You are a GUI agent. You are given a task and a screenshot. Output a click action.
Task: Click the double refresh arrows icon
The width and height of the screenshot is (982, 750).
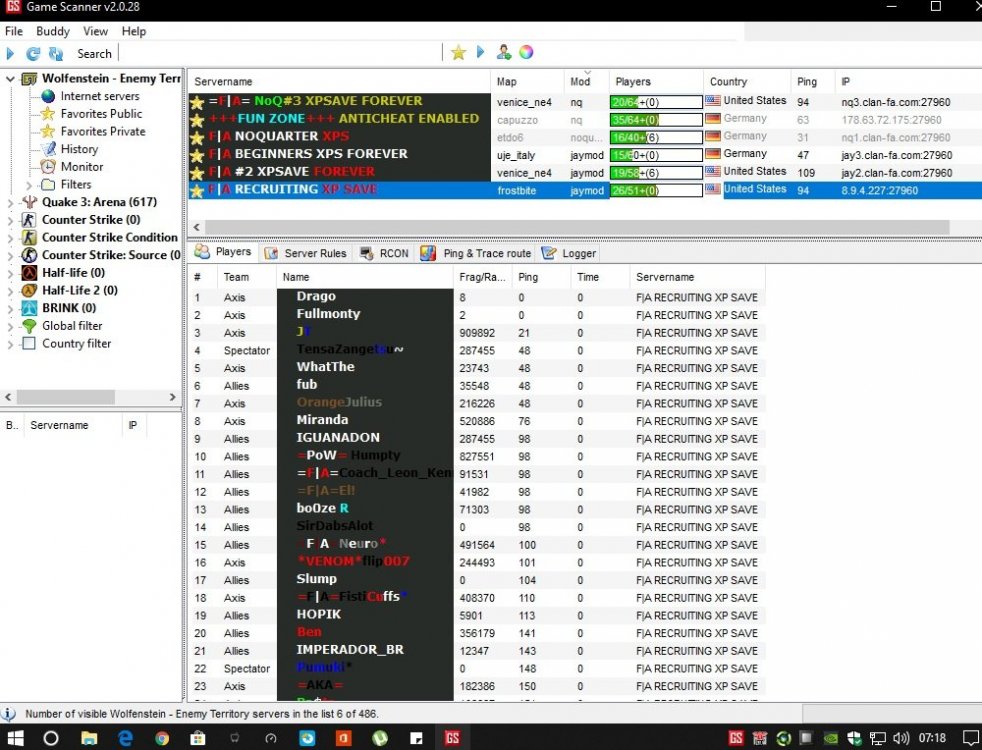click(56, 54)
